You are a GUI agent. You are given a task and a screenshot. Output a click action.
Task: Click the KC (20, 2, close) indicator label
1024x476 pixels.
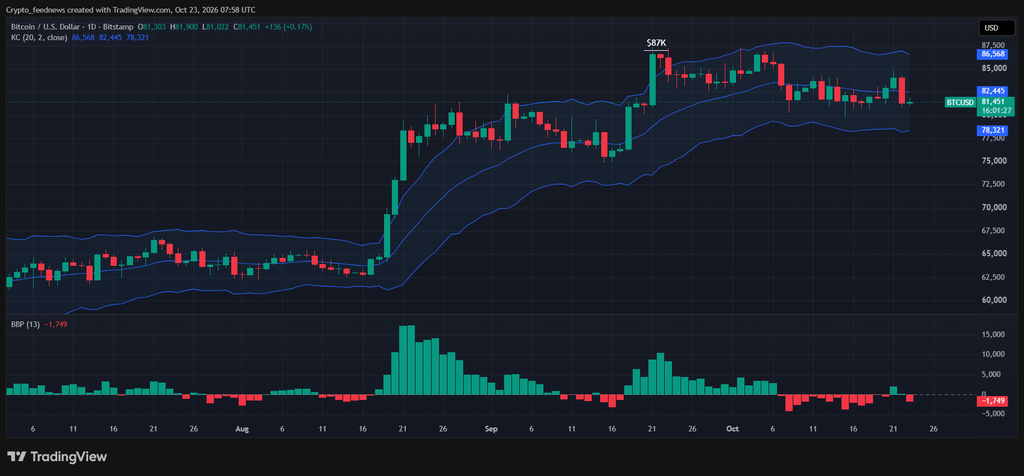point(39,37)
